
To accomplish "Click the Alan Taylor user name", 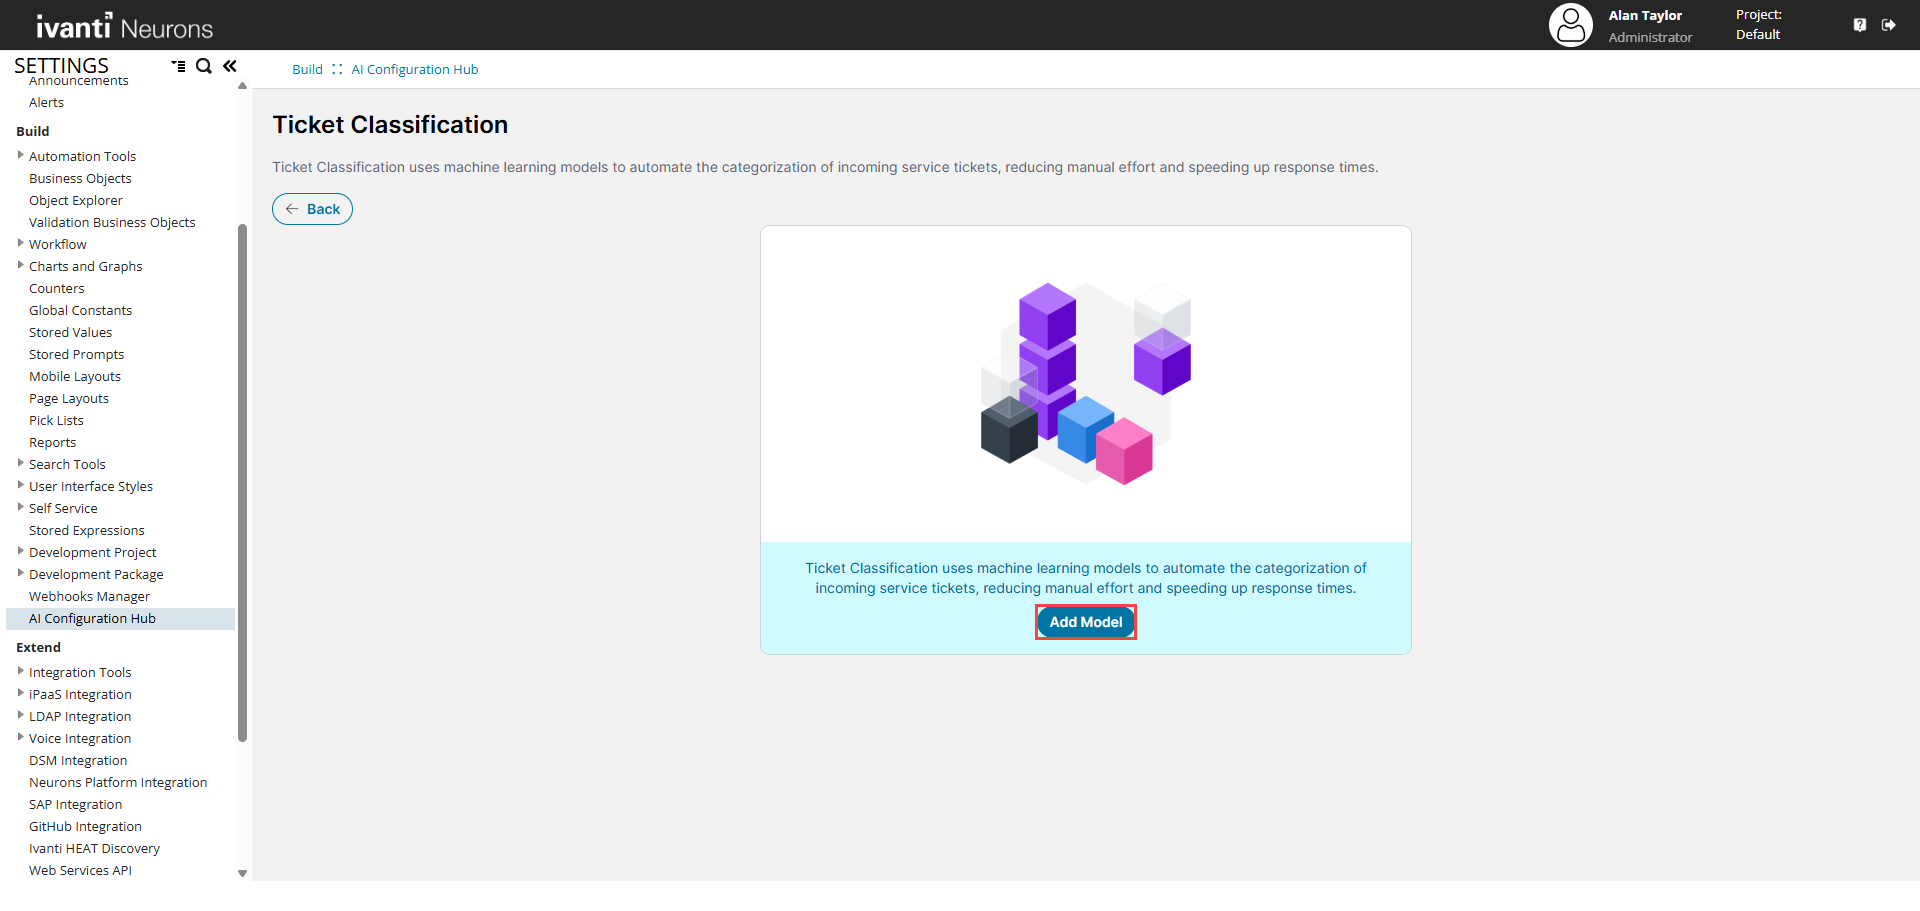I will [1645, 15].
